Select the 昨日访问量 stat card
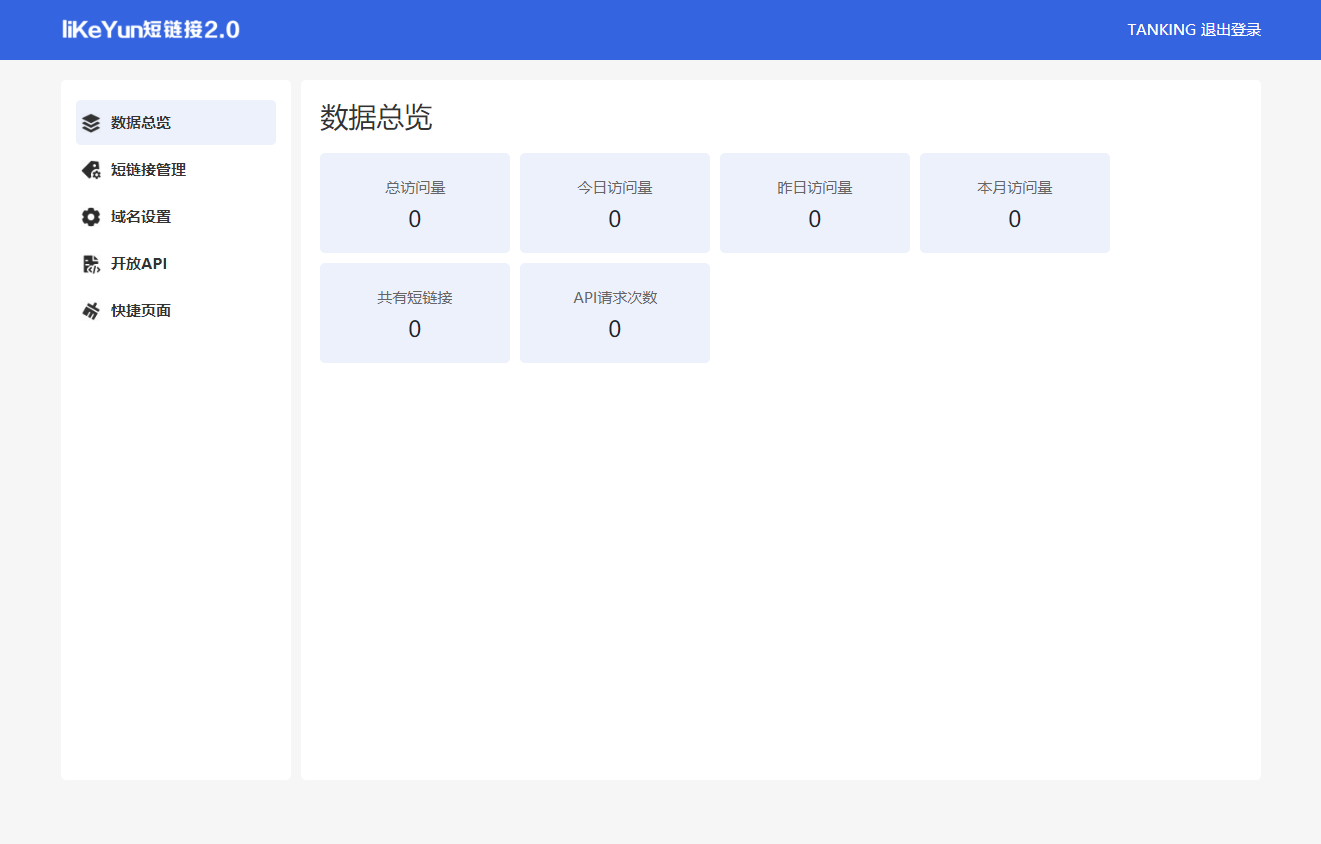 815,203
